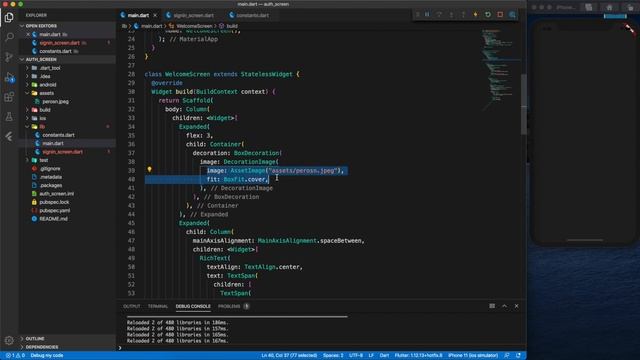This screenshot has height=360, width=640.
Task: Expand the Dependencies section
Action: coord(67,347)
